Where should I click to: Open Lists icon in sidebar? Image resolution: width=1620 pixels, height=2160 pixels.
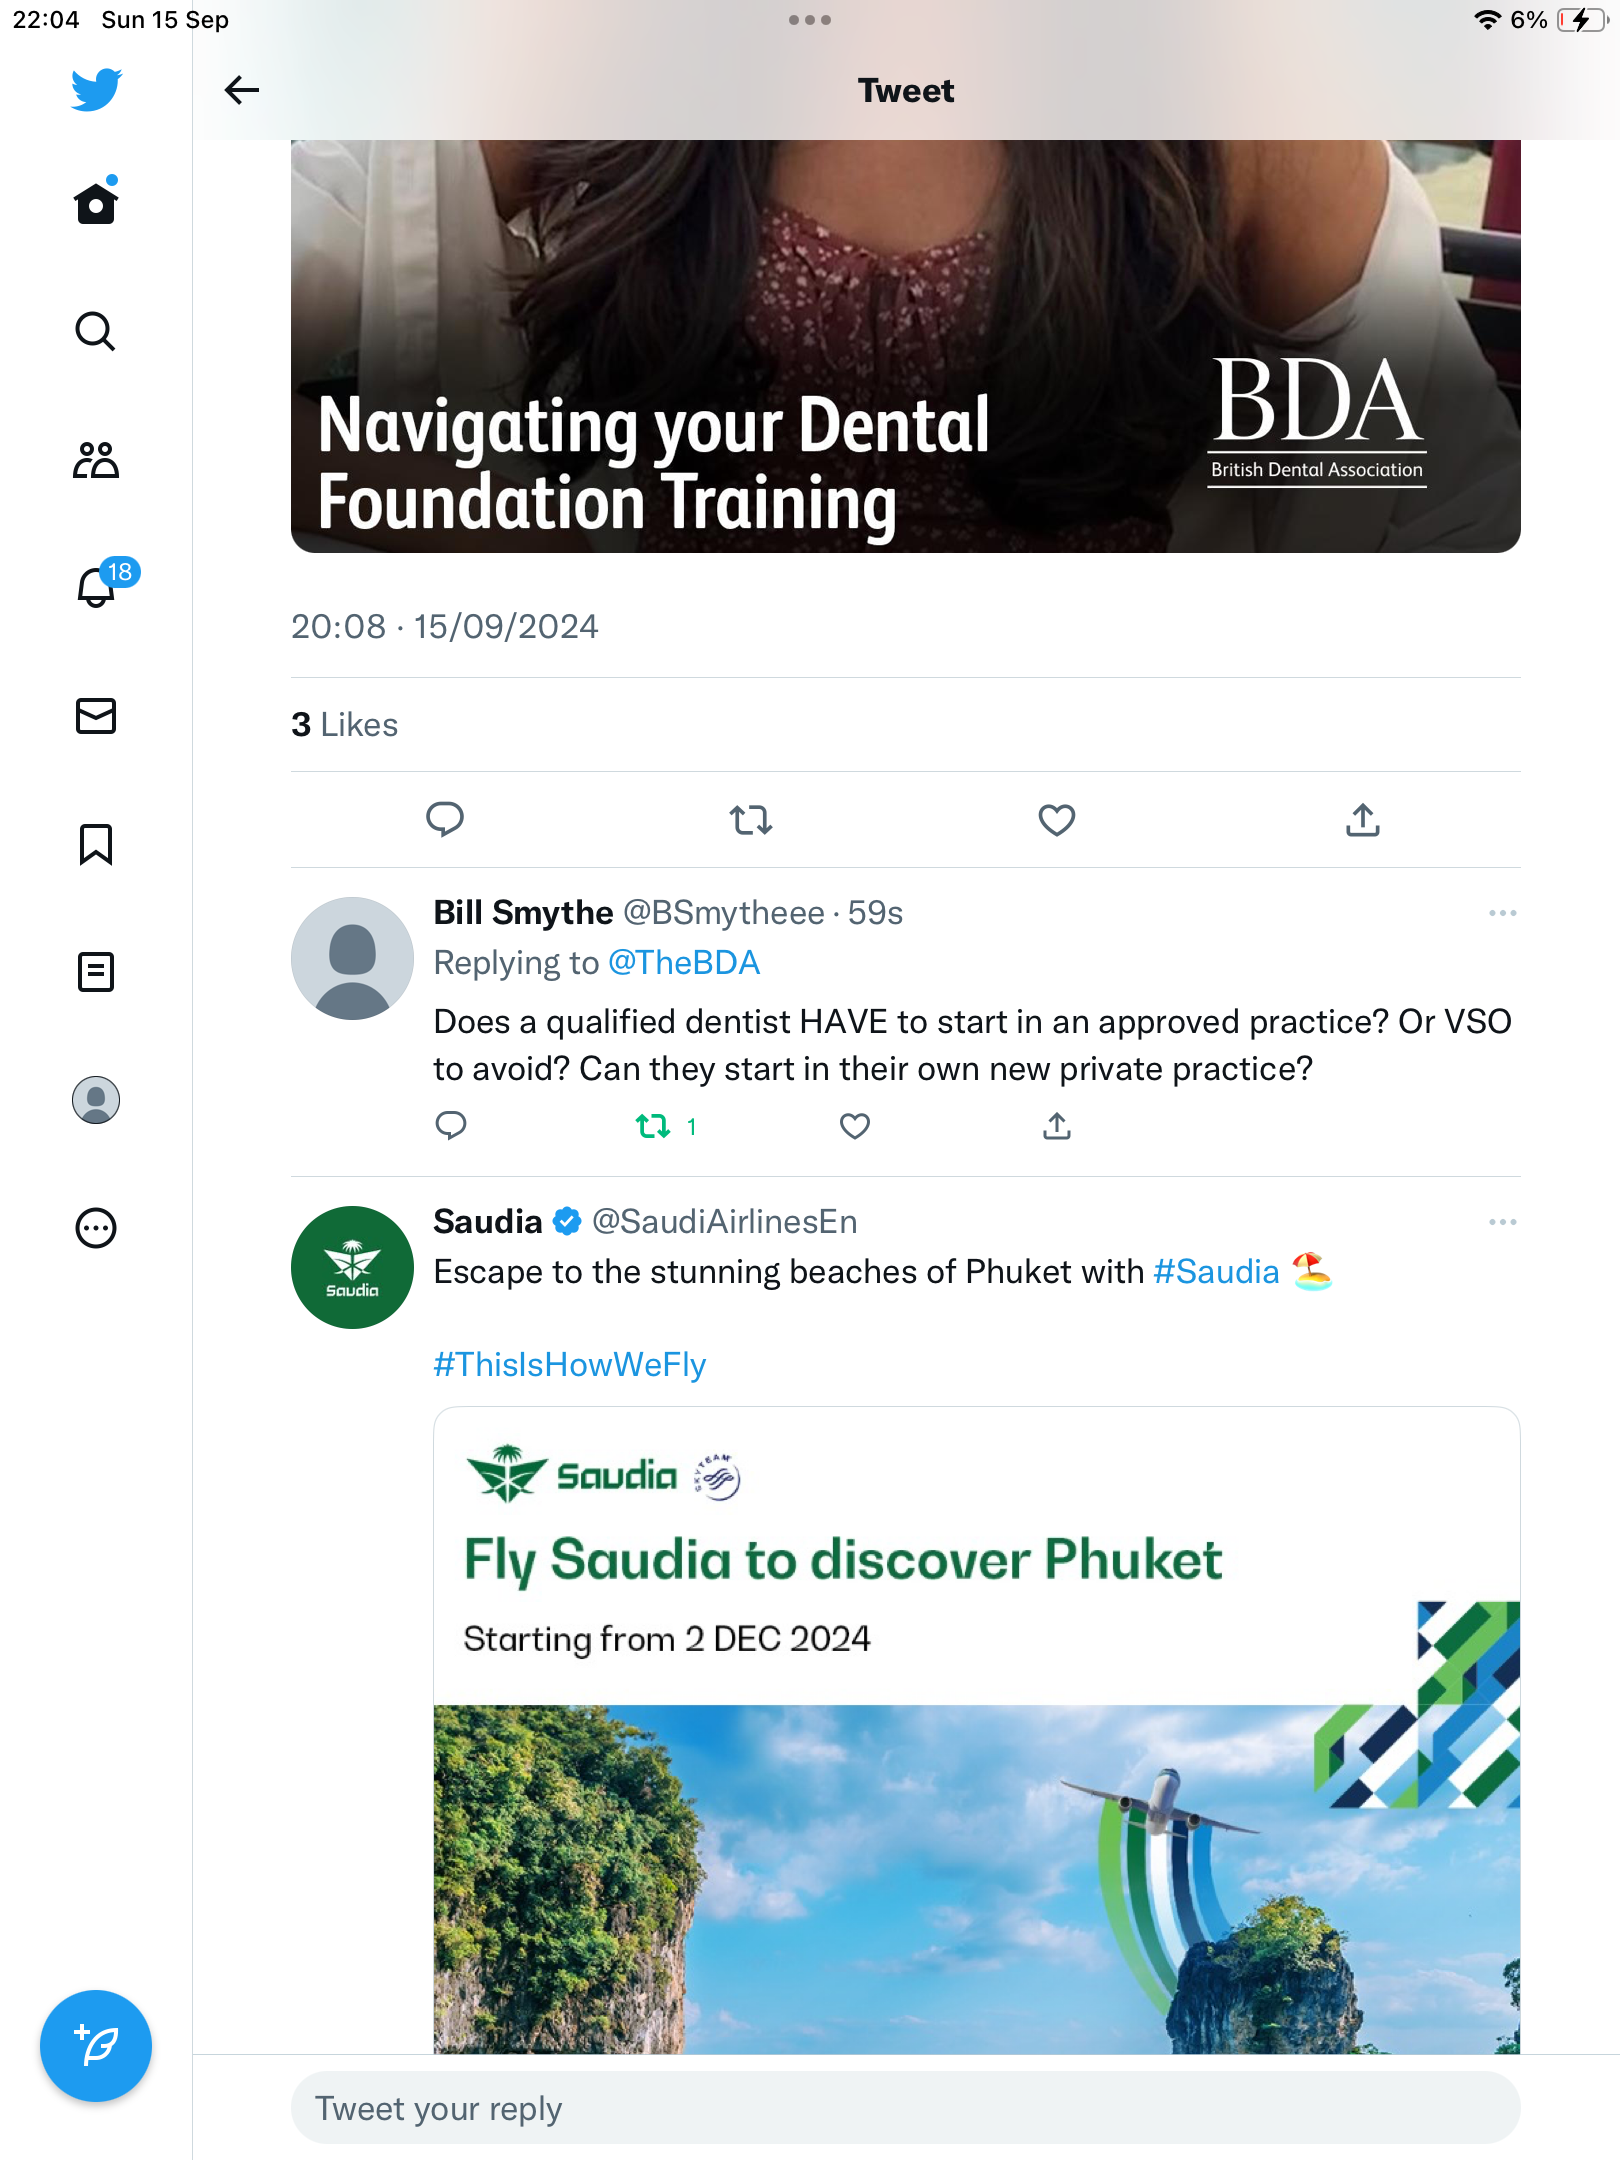(x=96, y=972)
